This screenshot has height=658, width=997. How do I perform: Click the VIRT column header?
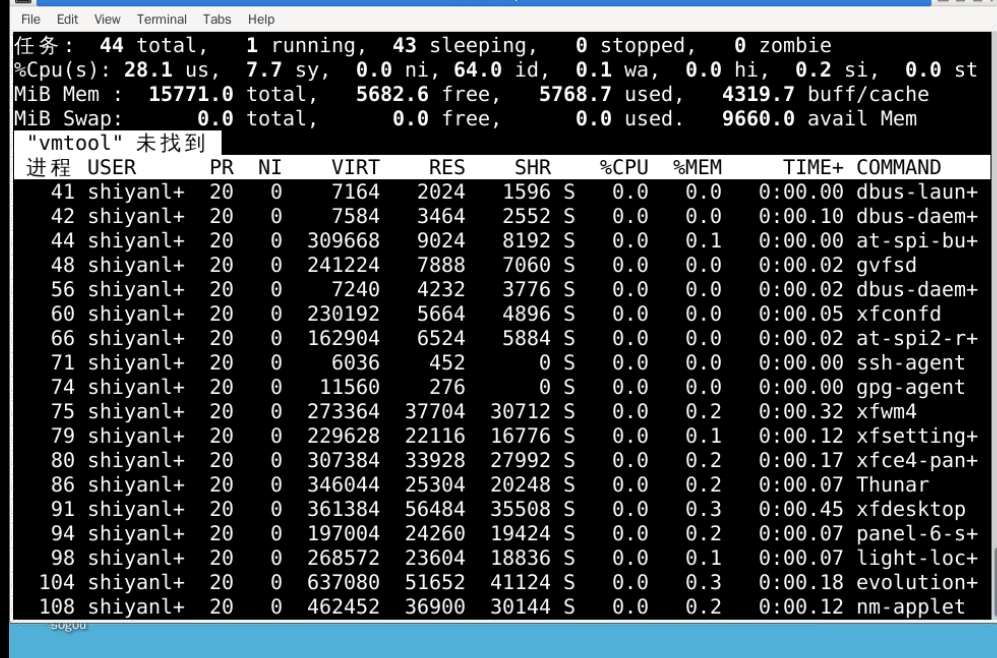tap(355, 167)
